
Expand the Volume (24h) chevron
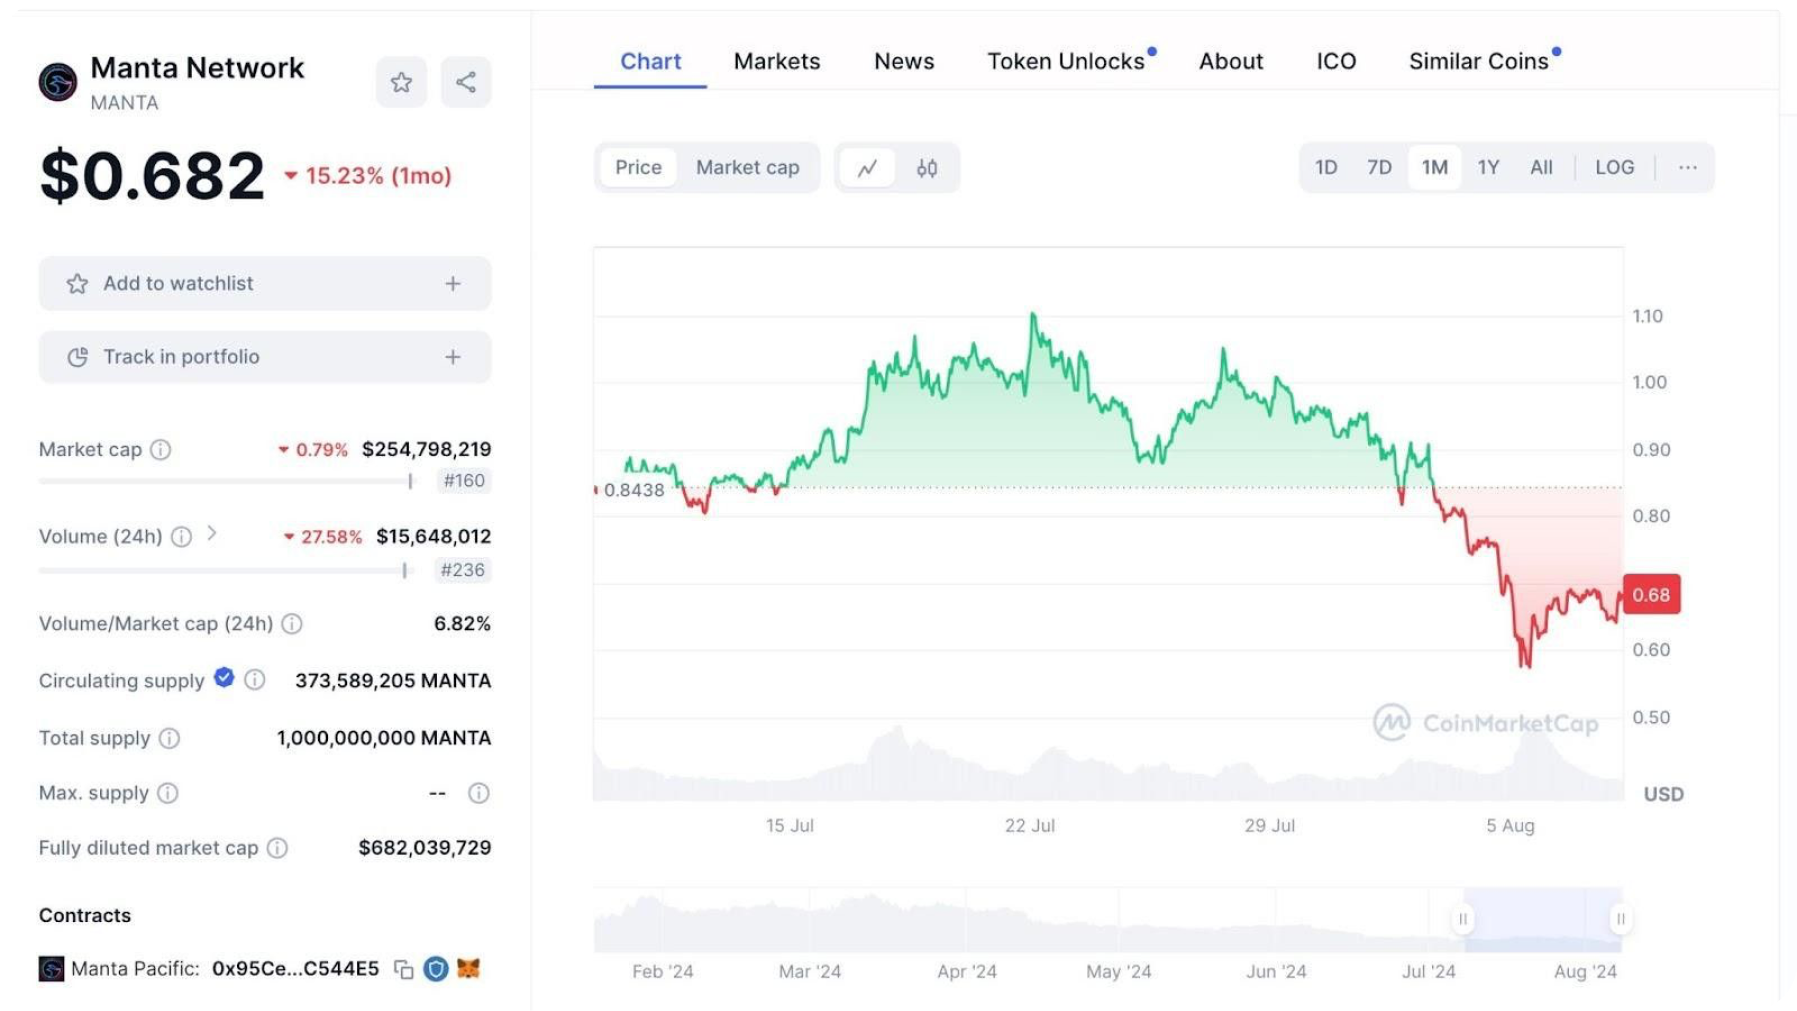point(211,536)
